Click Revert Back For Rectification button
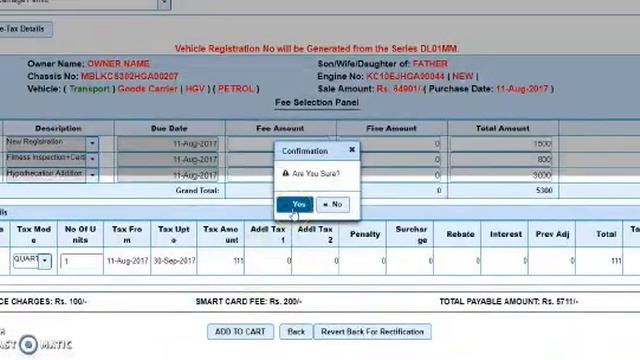This screenshot has width=640, height=360. (x=372, y=331)
